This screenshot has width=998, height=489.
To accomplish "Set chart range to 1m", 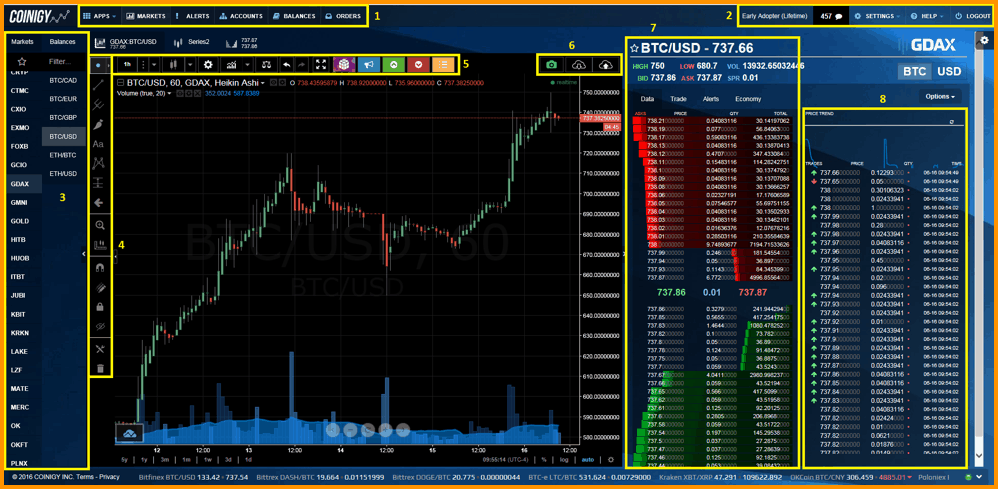I will pyautogui.click(x=186, y=459).
